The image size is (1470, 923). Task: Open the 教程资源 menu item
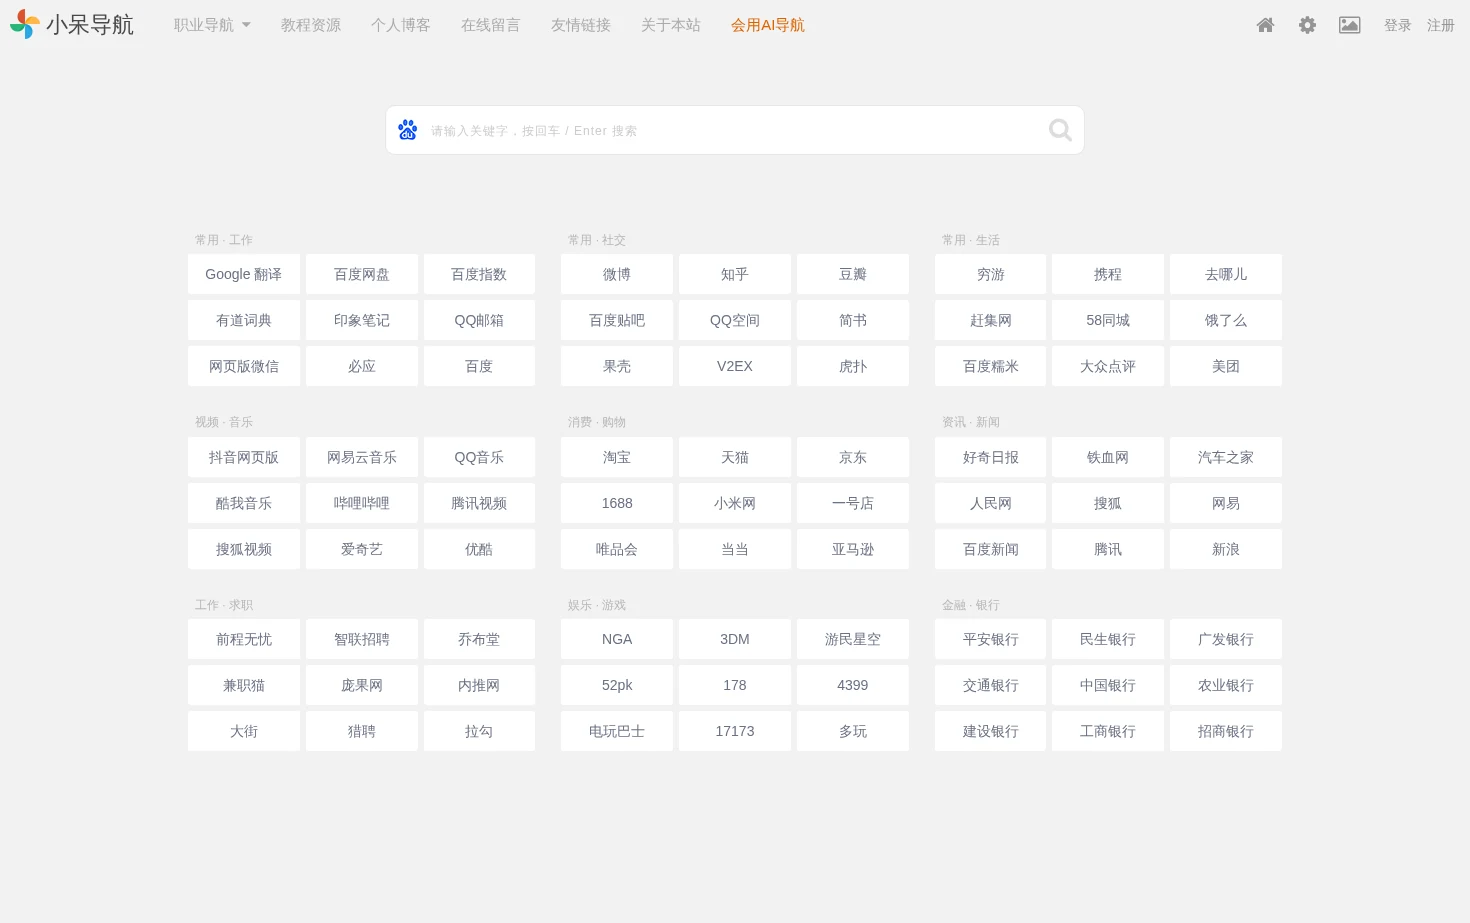(311, 25)
